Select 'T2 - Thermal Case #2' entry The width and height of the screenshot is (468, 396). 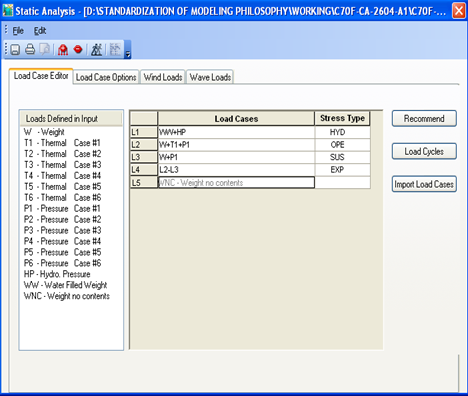(x=62, y=154)
